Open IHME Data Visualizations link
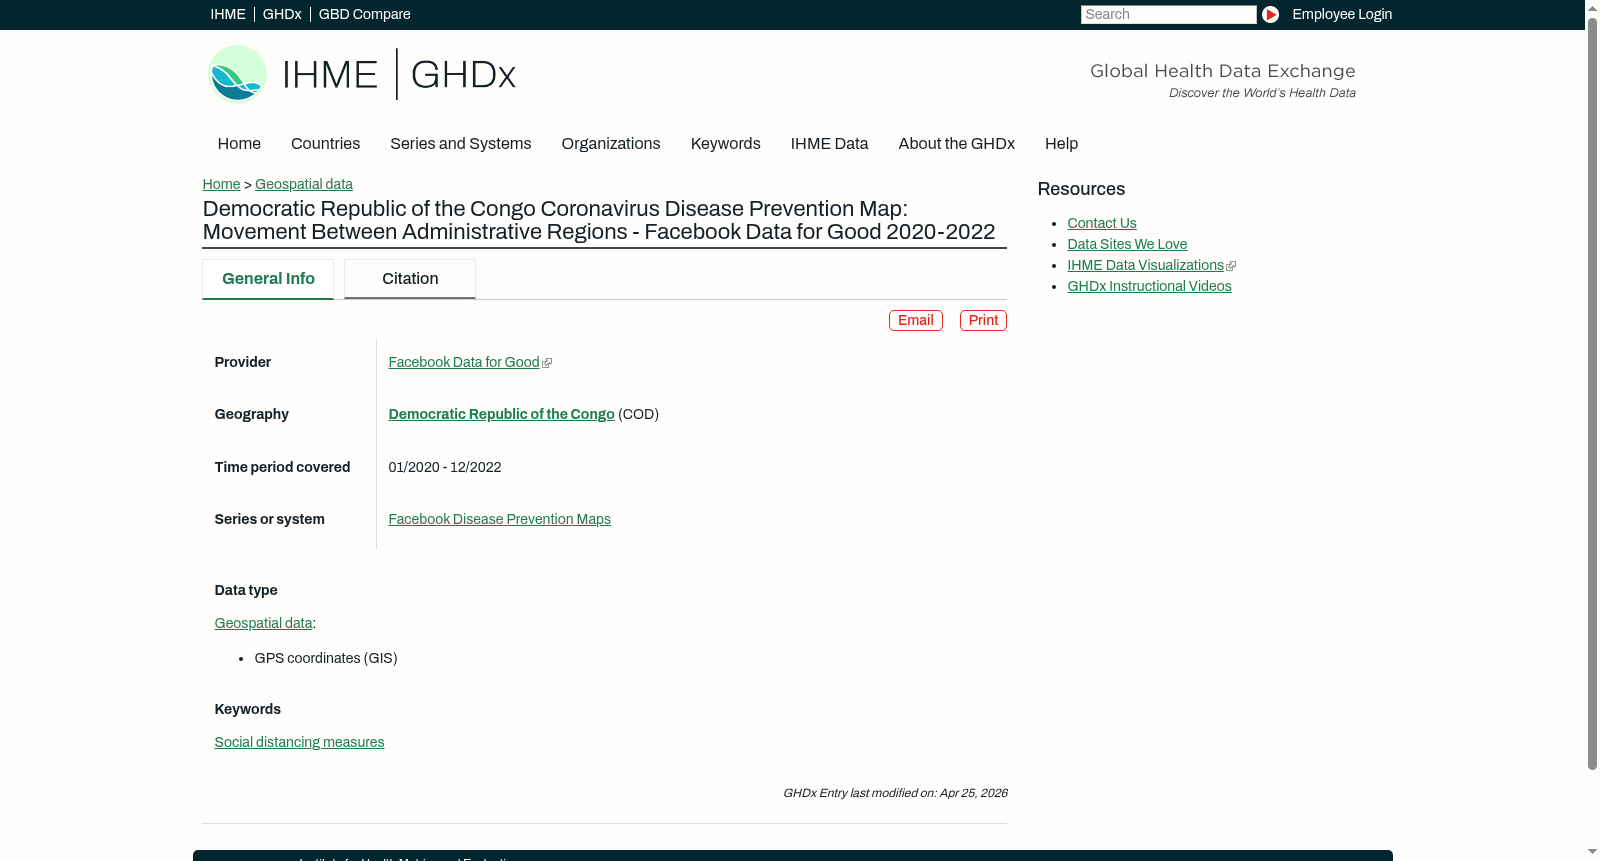1600x861 pixels. pos(1145,265)
